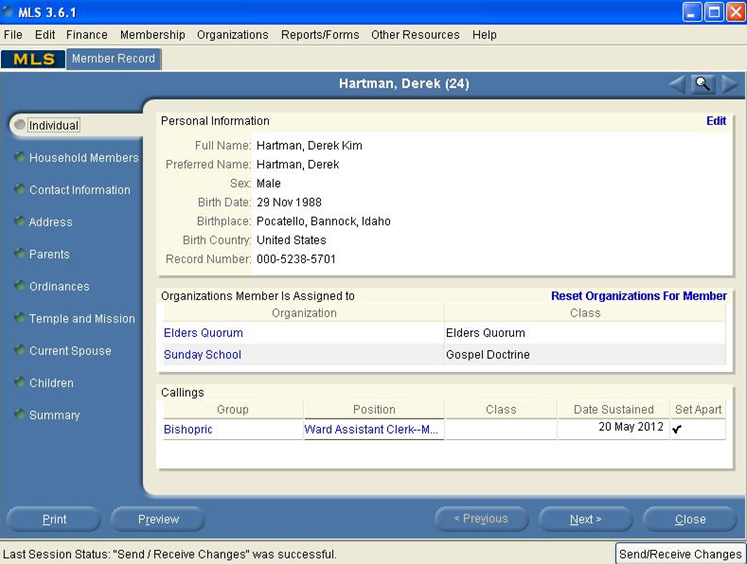Viewport: 747px width, 564px height.
Task: Click the Position column header
Action: [374, 409]
